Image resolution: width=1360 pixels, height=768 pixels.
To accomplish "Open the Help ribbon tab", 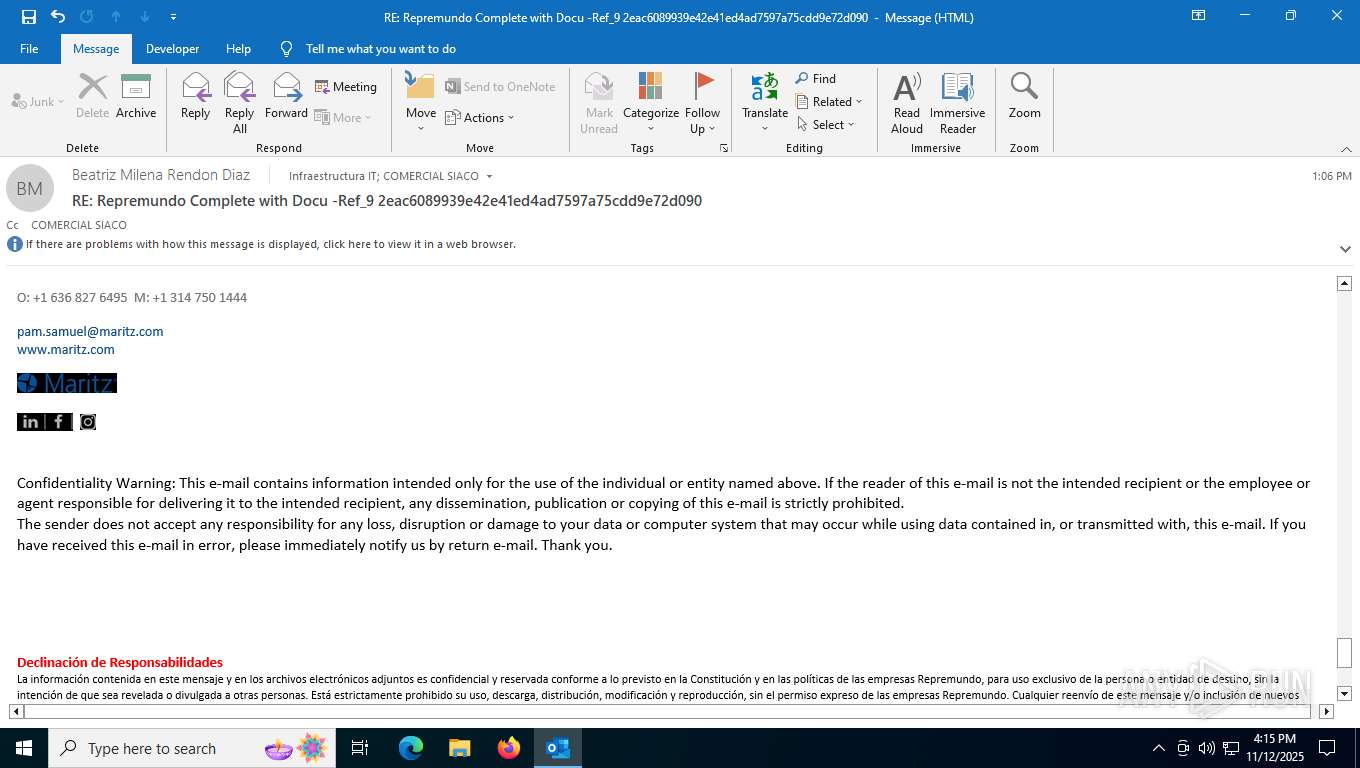I will (x=238, y=49).
